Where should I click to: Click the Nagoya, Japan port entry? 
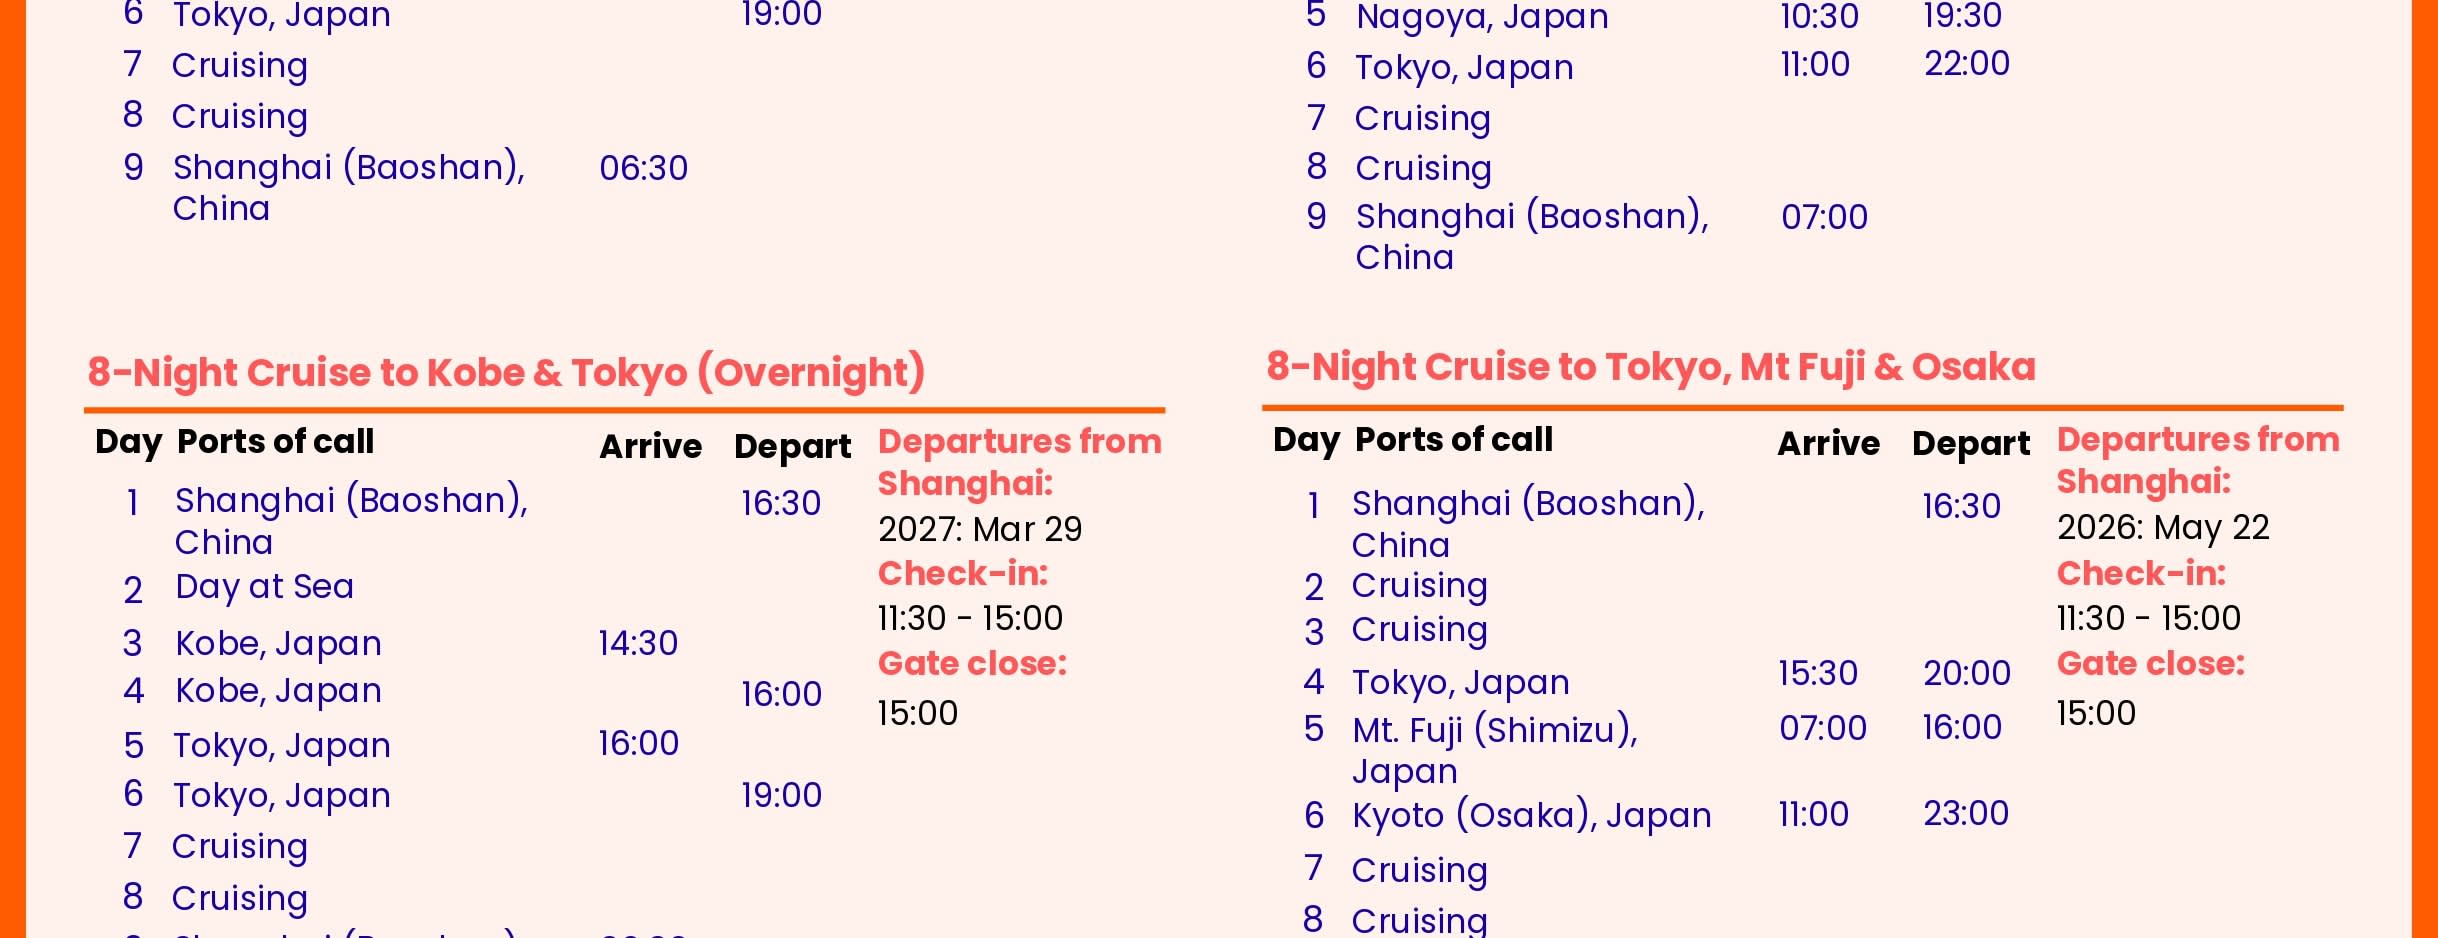pos(1481,17)
